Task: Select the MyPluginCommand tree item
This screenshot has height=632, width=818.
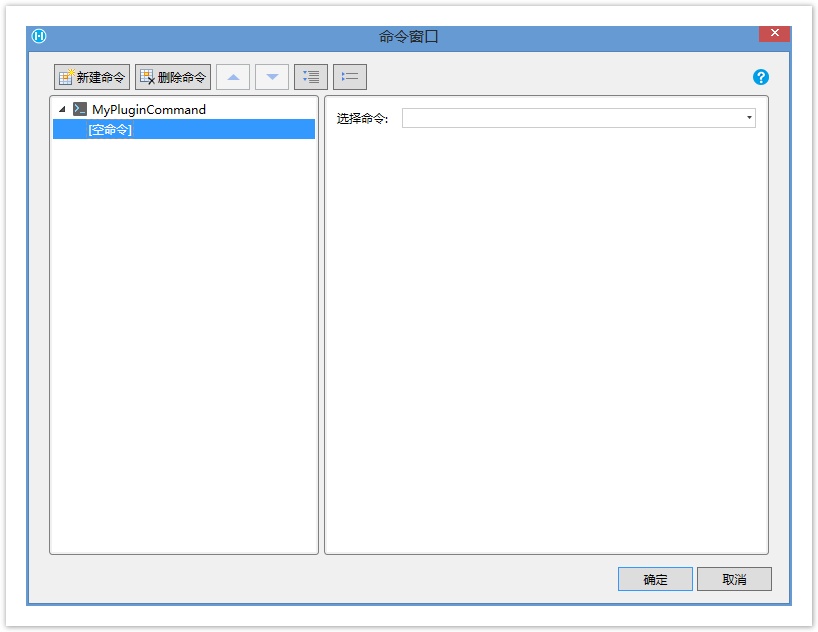Action: [149, 109]
